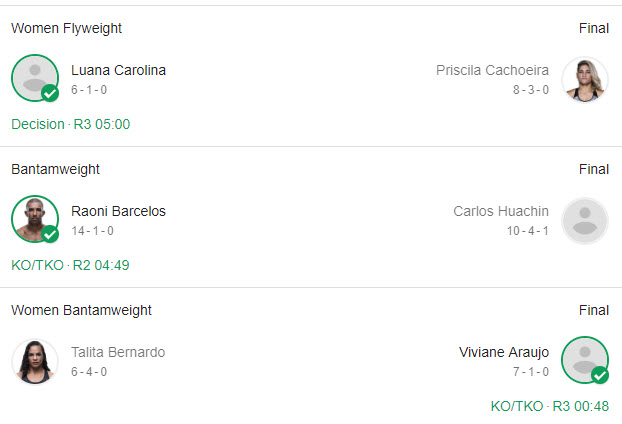The image size is (622, 424).
Task: Click Luana Carolina's avatar icon
Action: (34, 77)
